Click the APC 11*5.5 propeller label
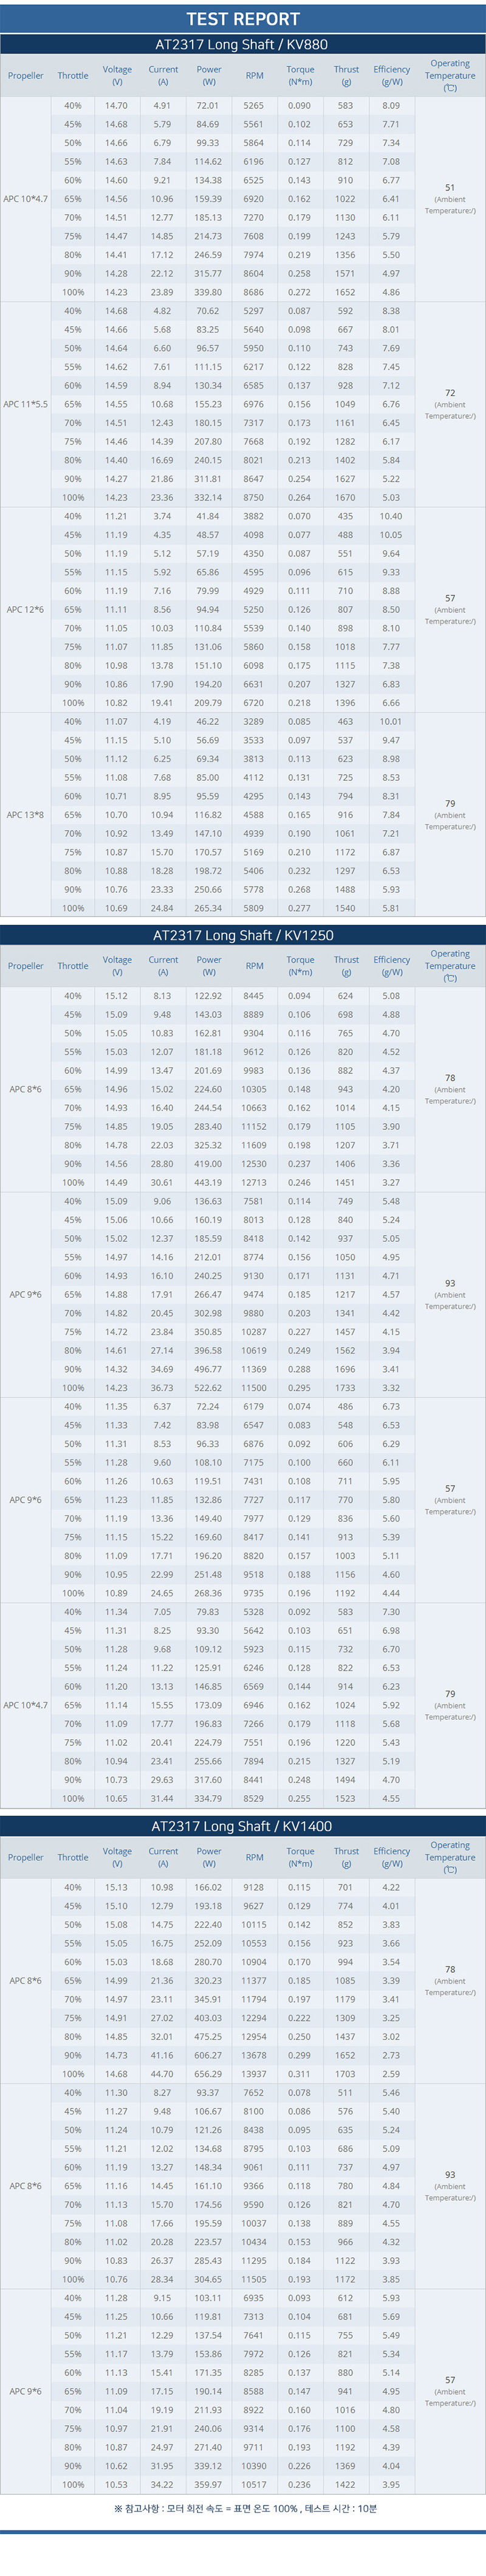Screen dimensions: 486x2576 click(25, 404)
